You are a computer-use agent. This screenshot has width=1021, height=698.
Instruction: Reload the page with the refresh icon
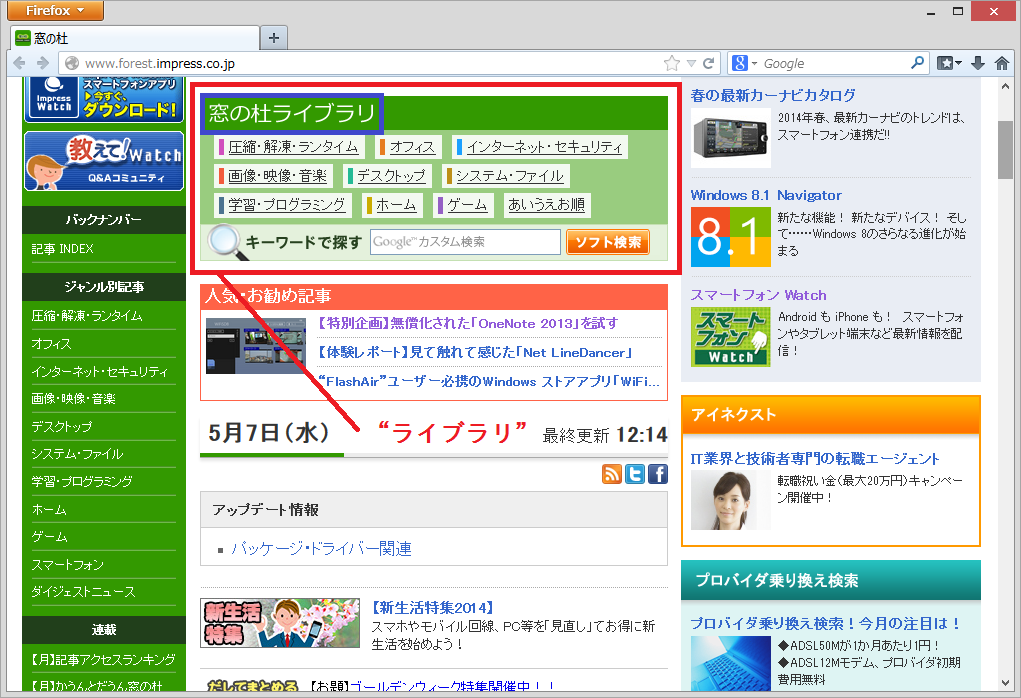[x=707, y=62]
